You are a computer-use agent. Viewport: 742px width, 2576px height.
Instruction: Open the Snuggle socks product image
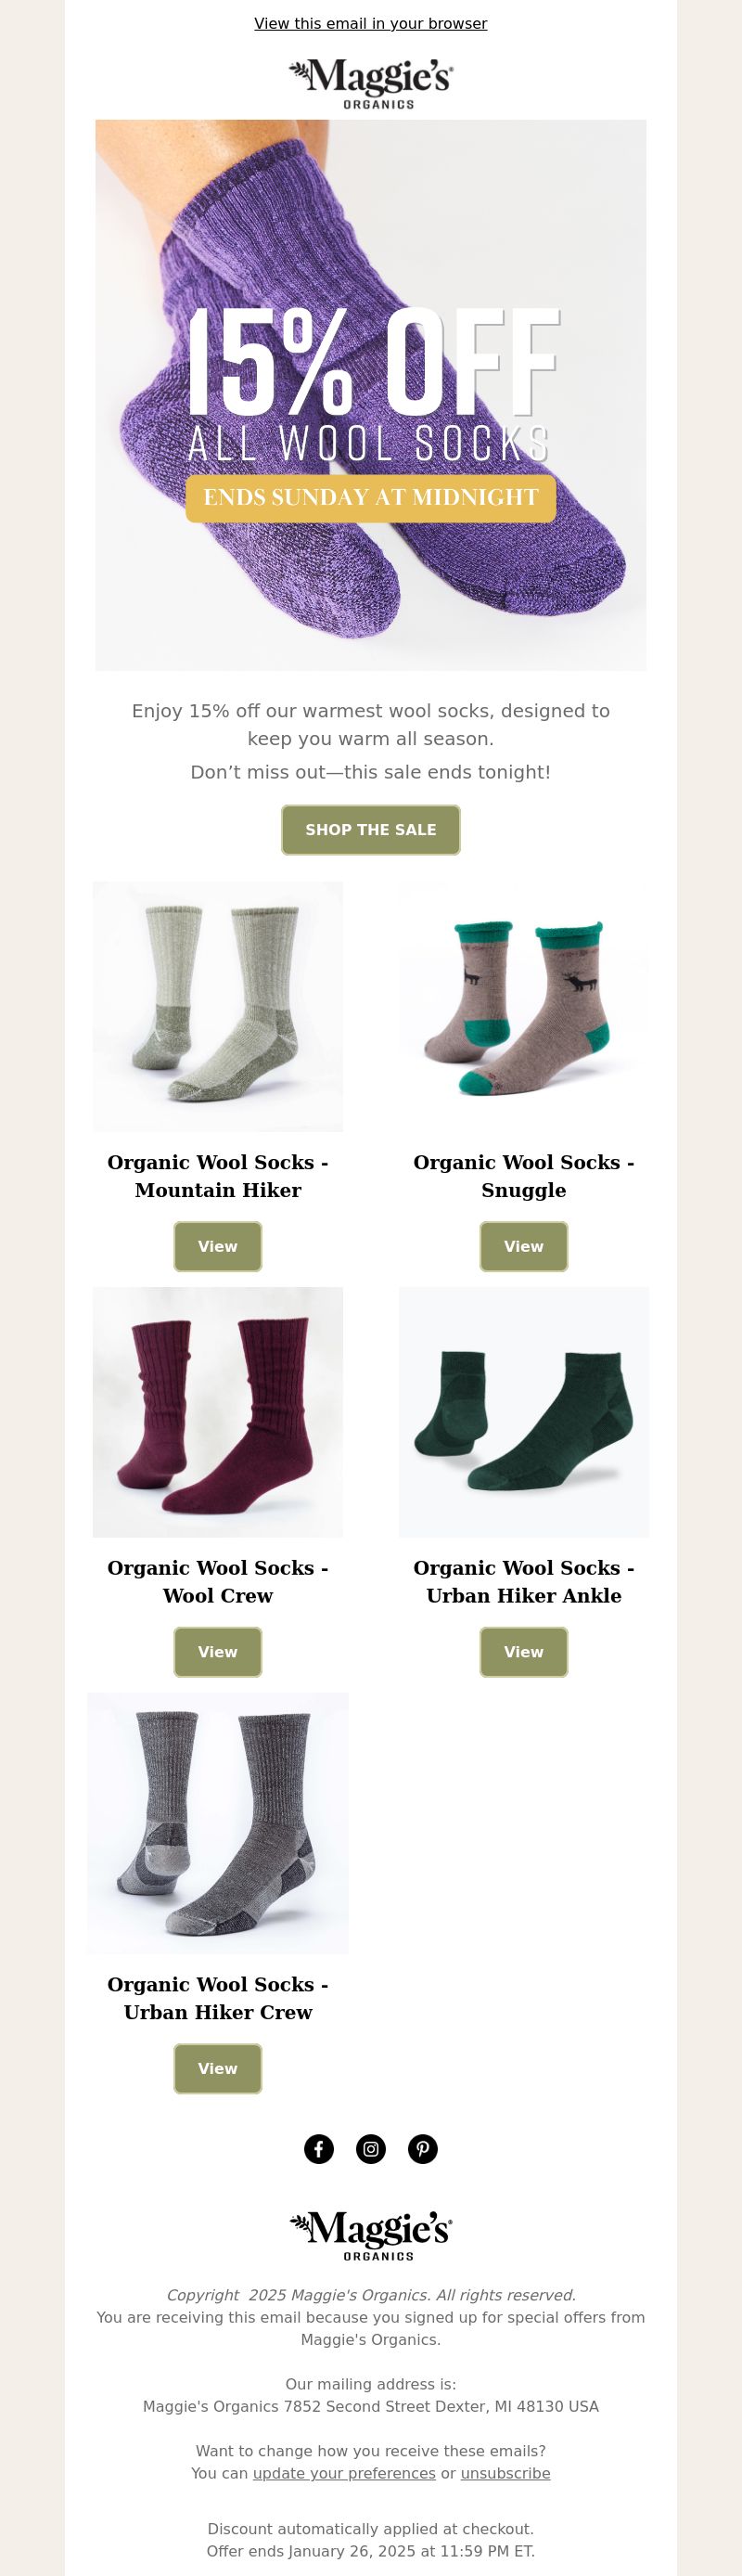click(524, 1007)
